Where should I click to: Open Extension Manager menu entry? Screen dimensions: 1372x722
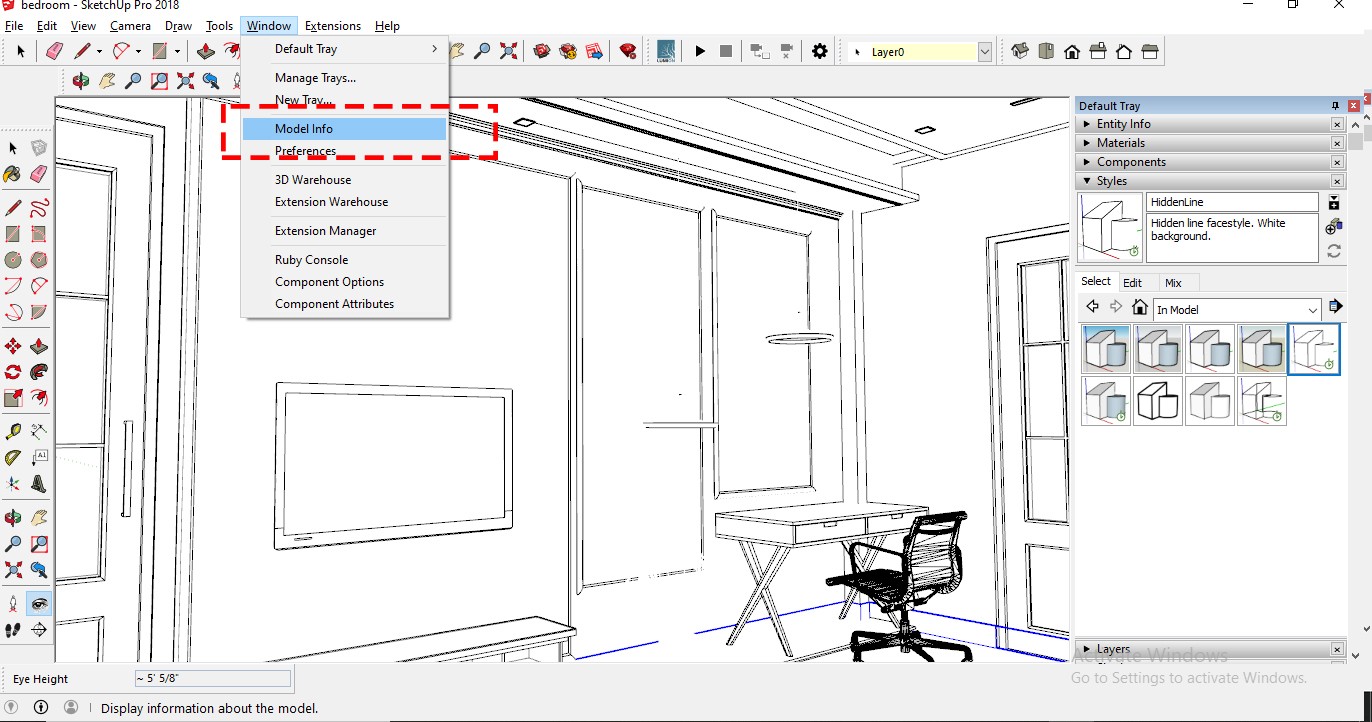[325, 231]
